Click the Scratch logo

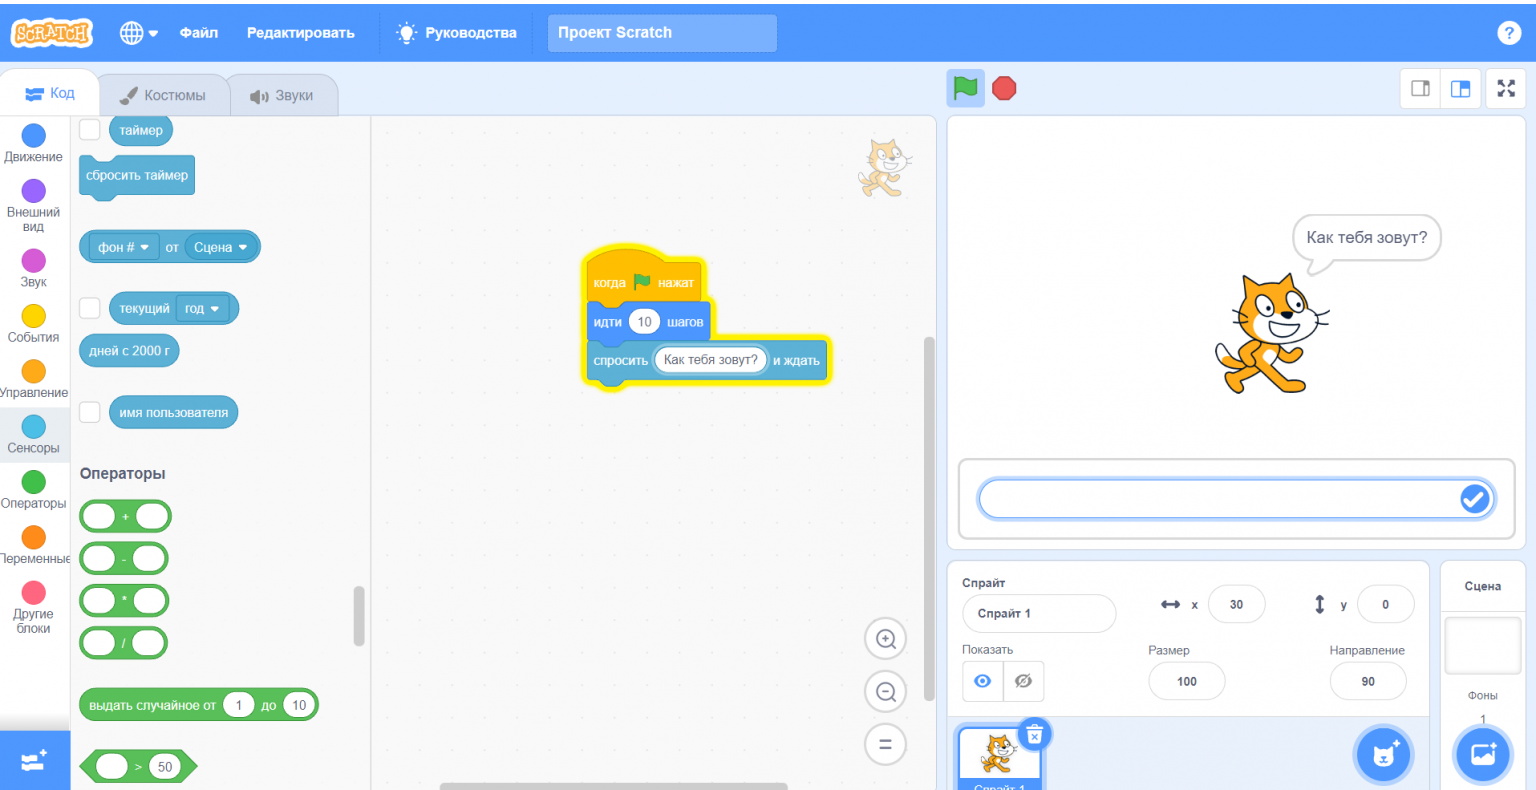tap(51, 33)
